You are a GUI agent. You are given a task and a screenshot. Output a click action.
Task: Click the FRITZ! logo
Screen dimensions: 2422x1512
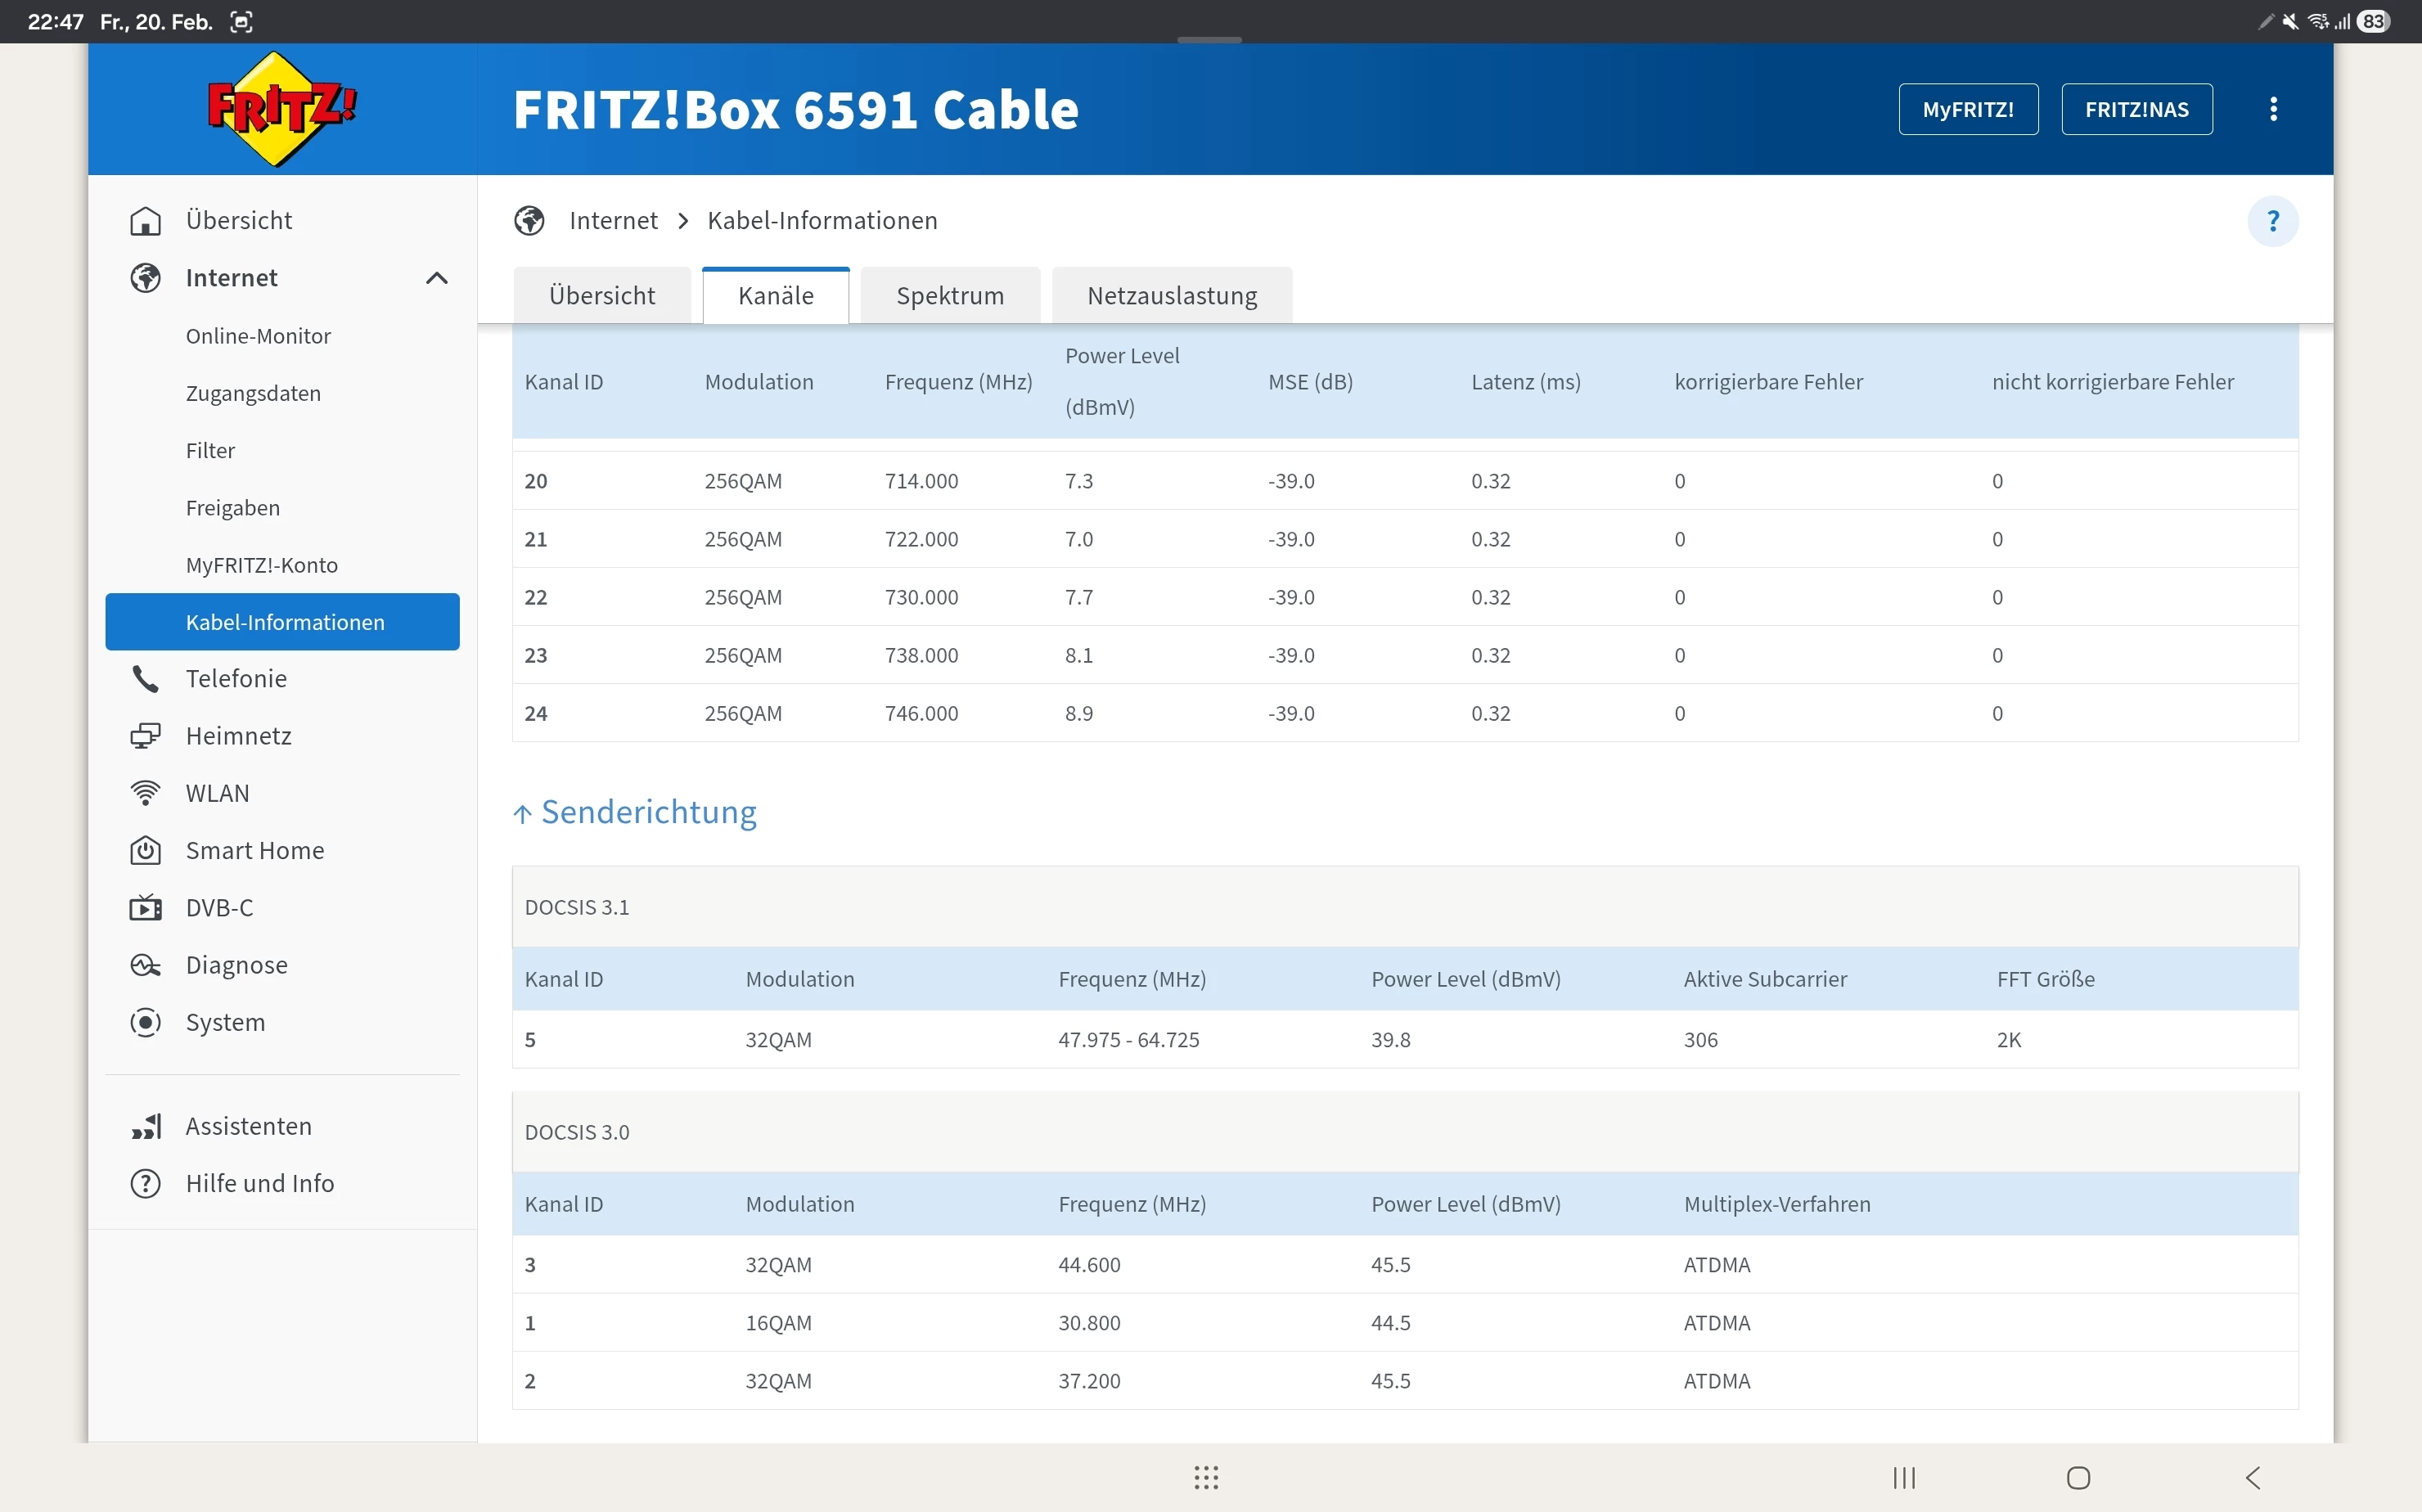[x=282, y=109]
